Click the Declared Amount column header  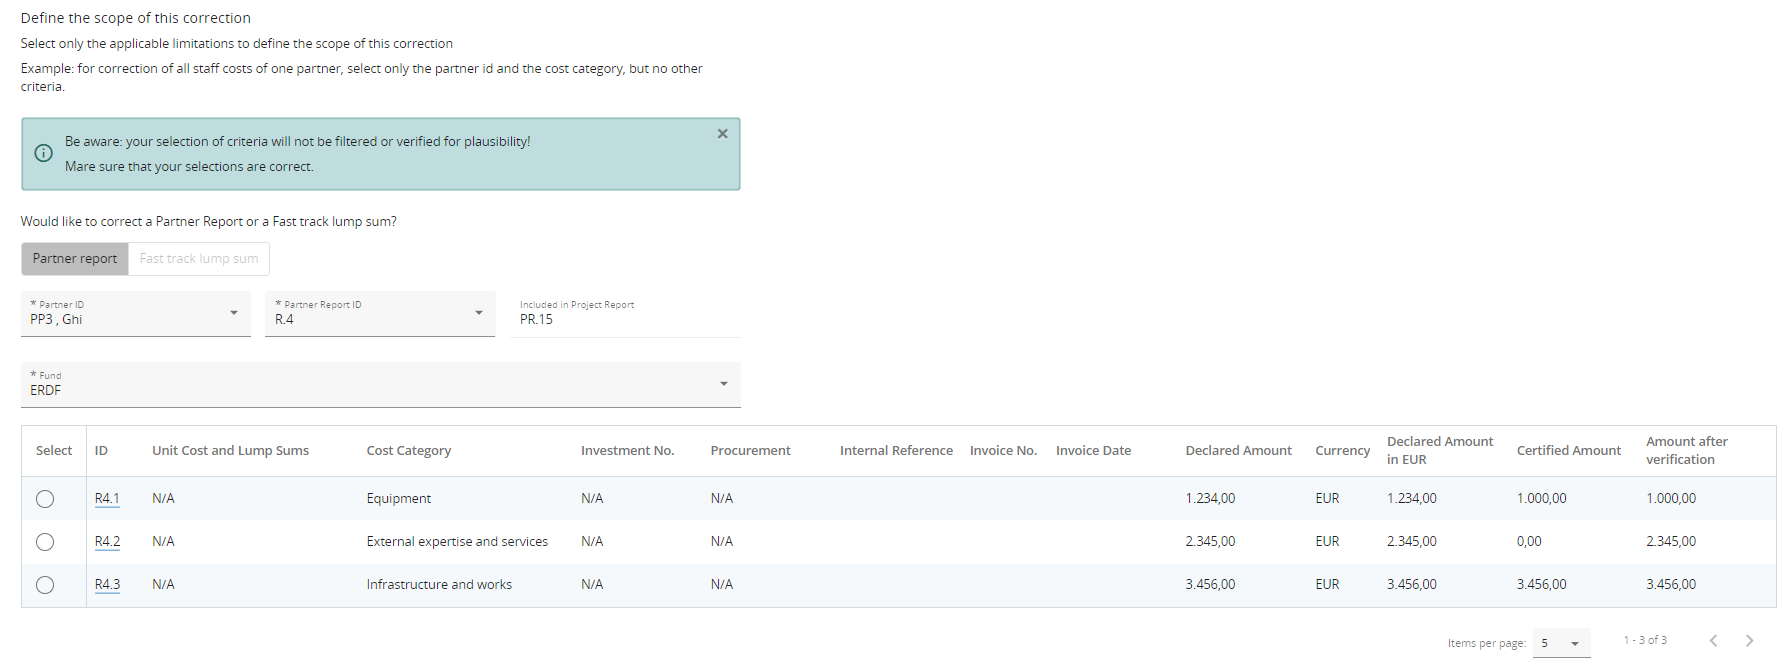1238,451
